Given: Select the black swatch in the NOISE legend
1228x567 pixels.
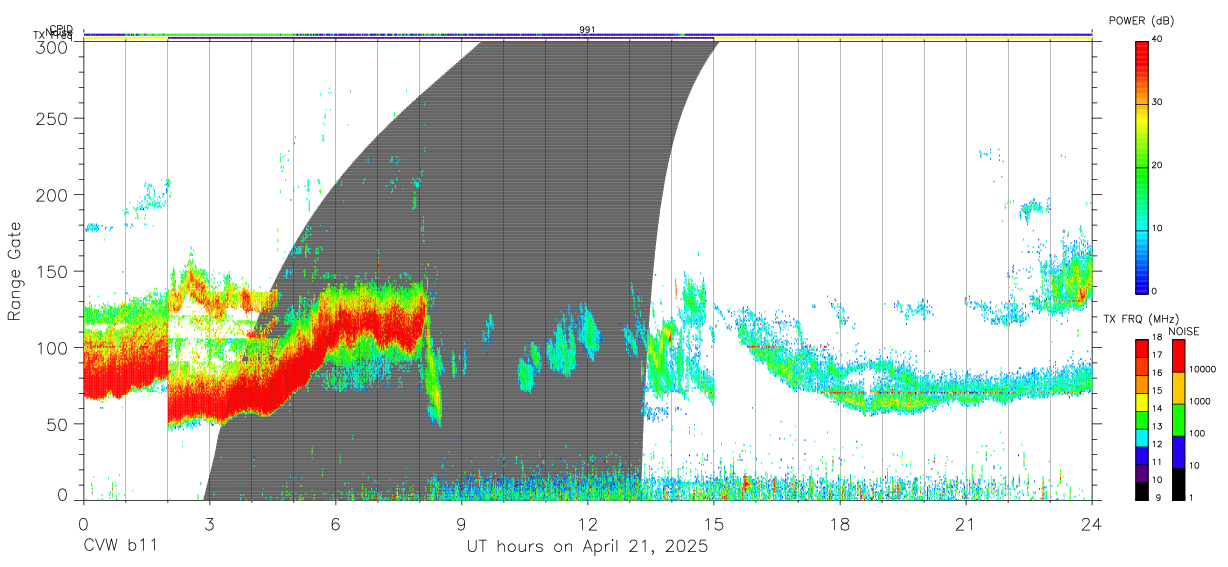Looking at the screenshot, I should coord(1177,484).
